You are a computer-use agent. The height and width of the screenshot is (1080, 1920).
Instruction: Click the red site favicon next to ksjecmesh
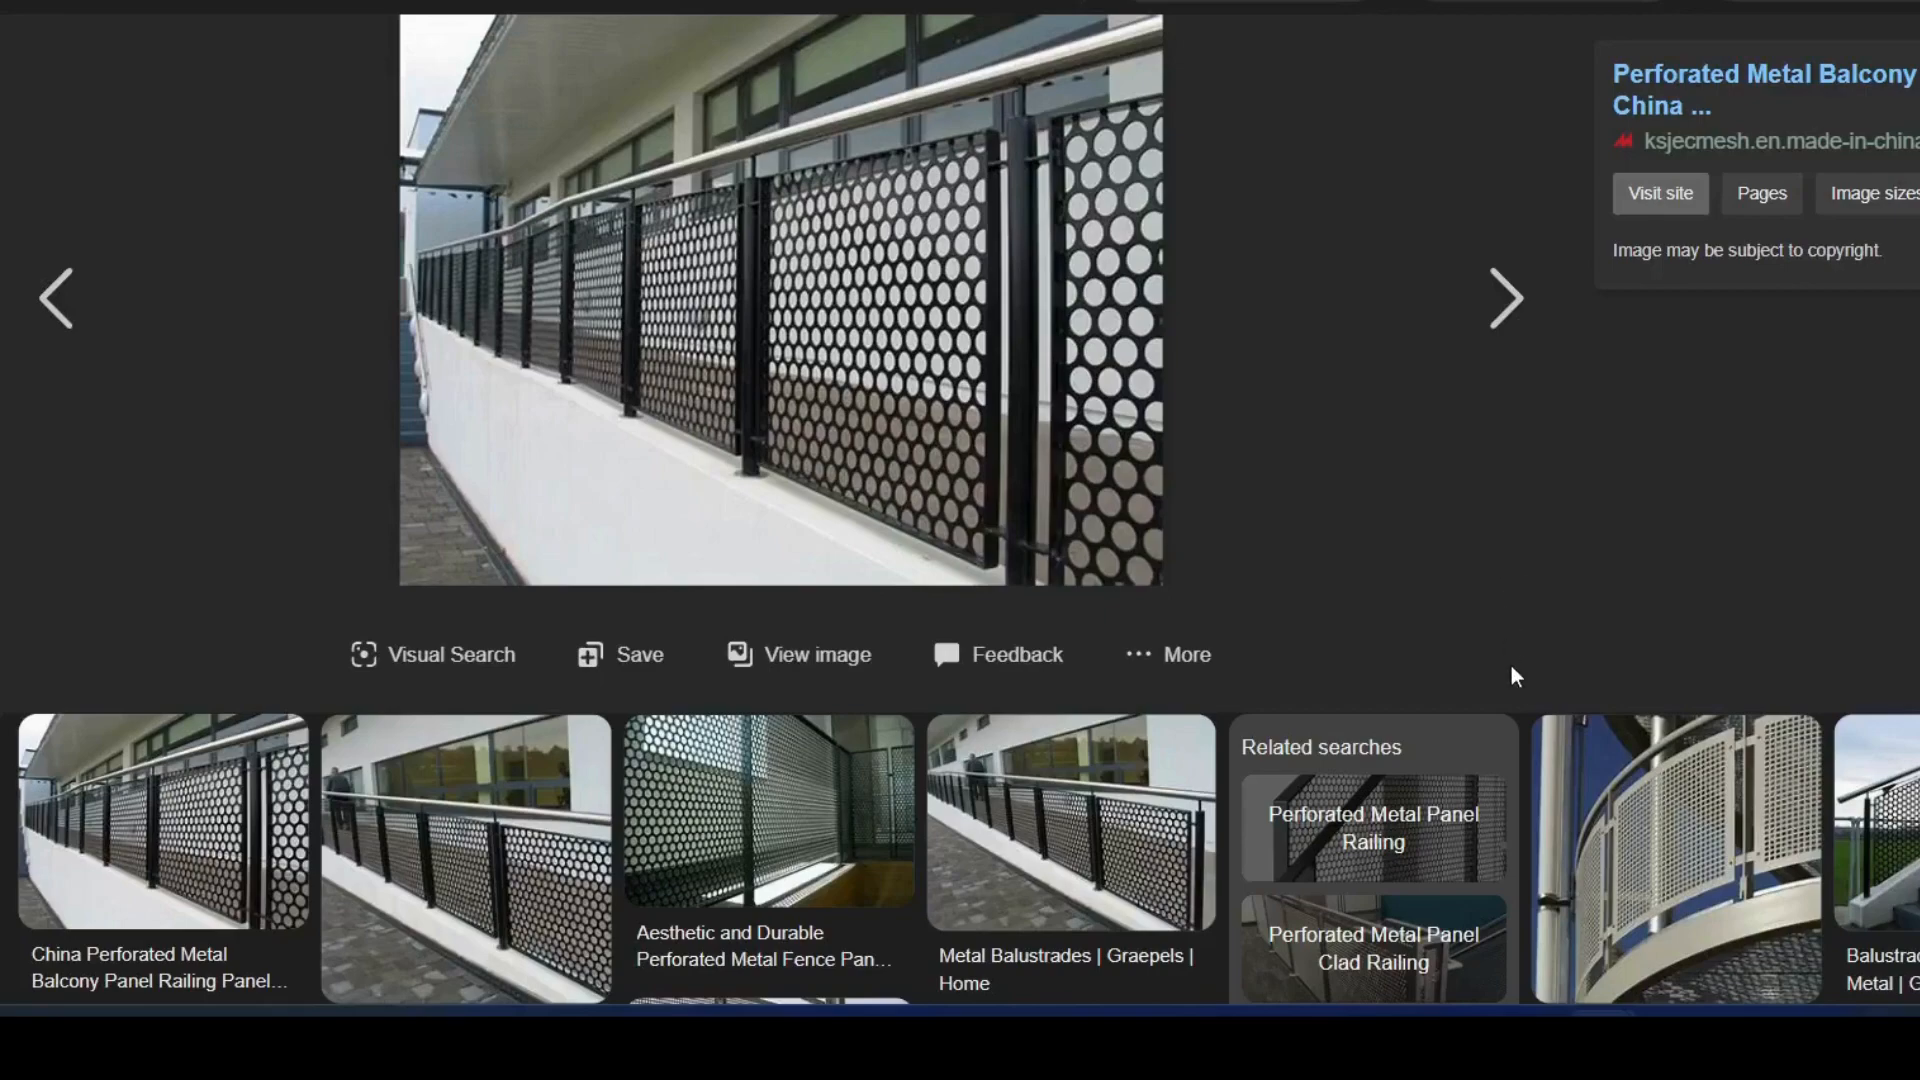(x=1623, y=141)
